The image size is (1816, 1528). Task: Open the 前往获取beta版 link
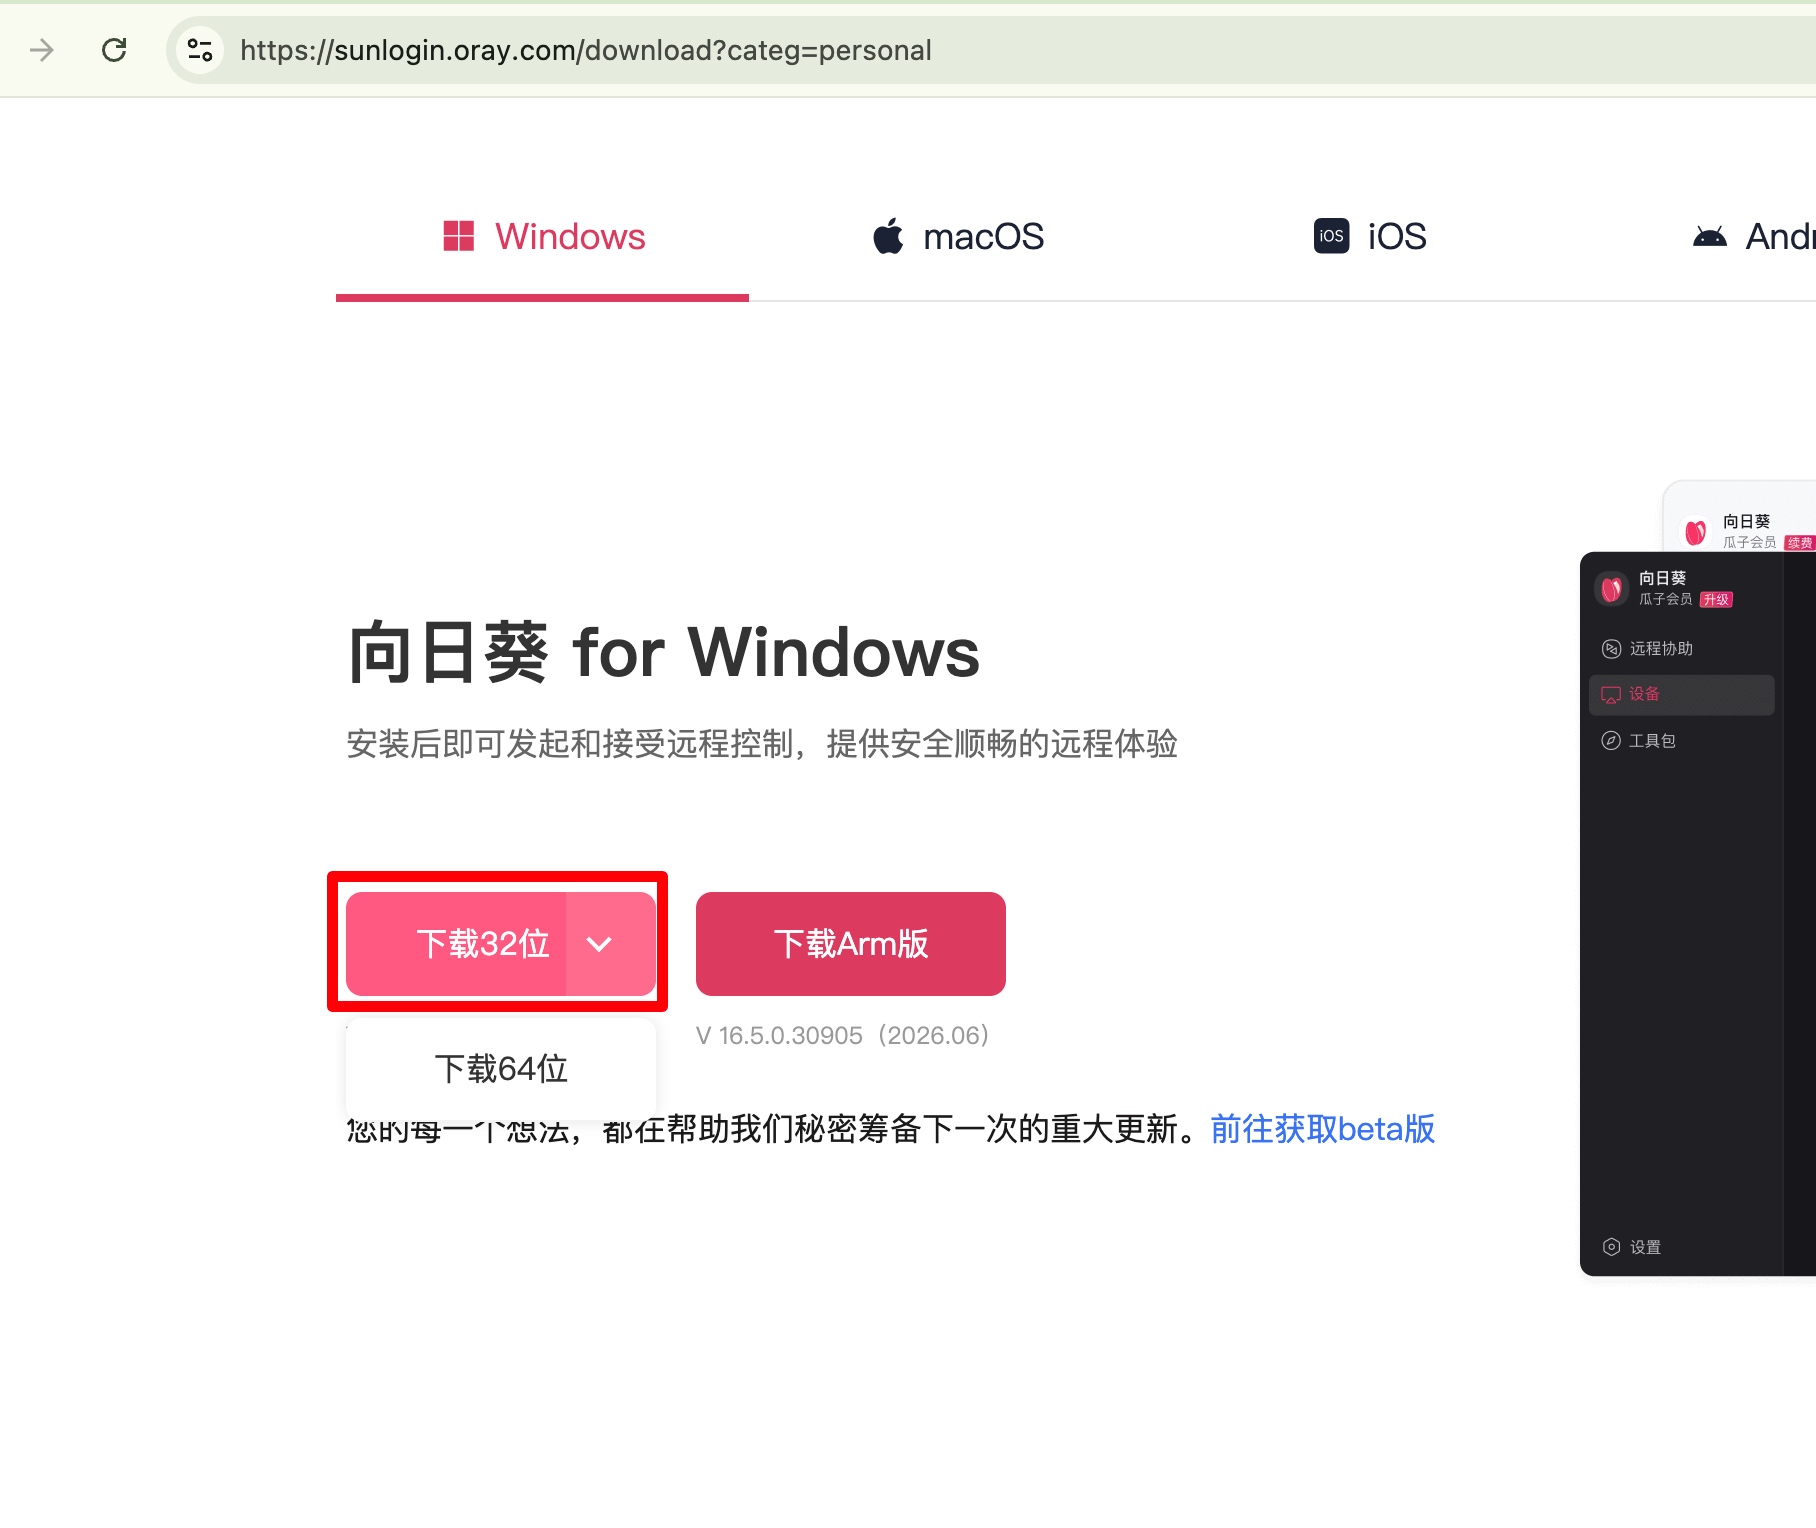[x=1322, y=1129]
